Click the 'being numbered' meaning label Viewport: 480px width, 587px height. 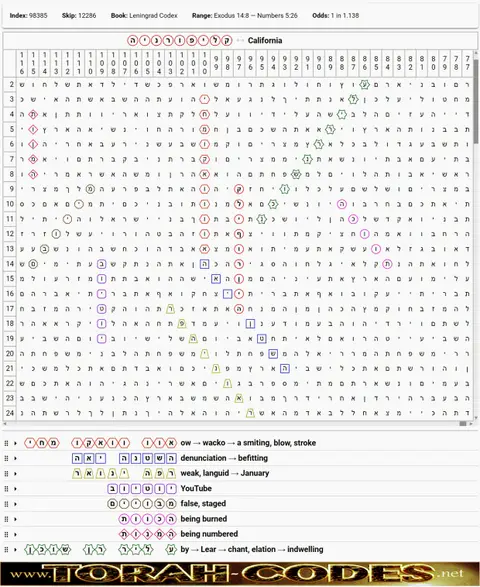coord(209,534)
